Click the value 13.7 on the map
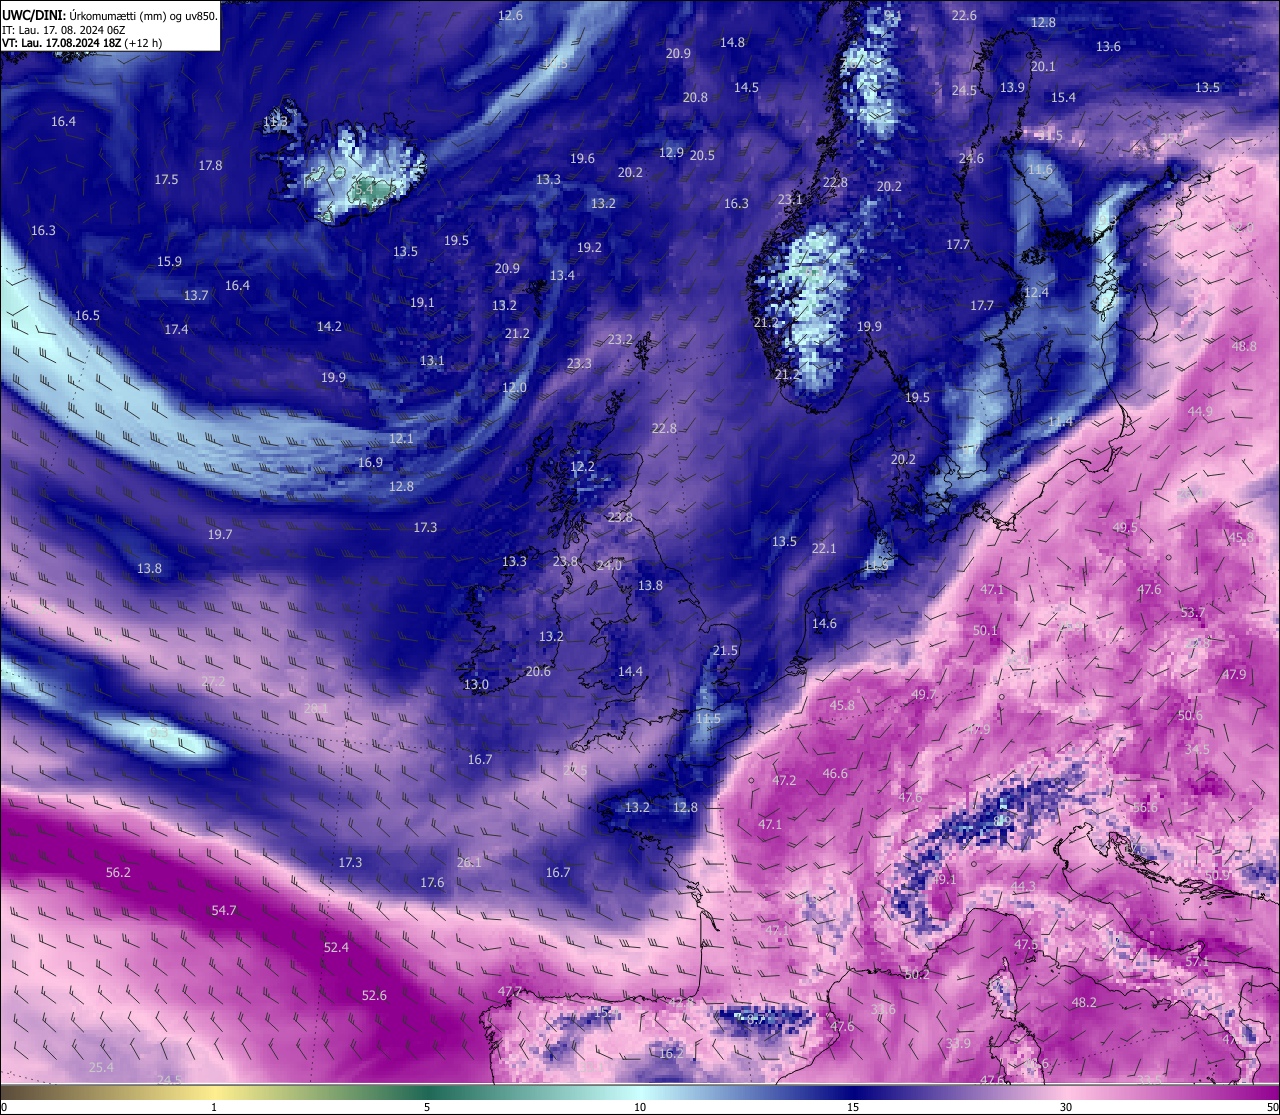Screen dimensions: 1280x1115 [x=196, y=295]
